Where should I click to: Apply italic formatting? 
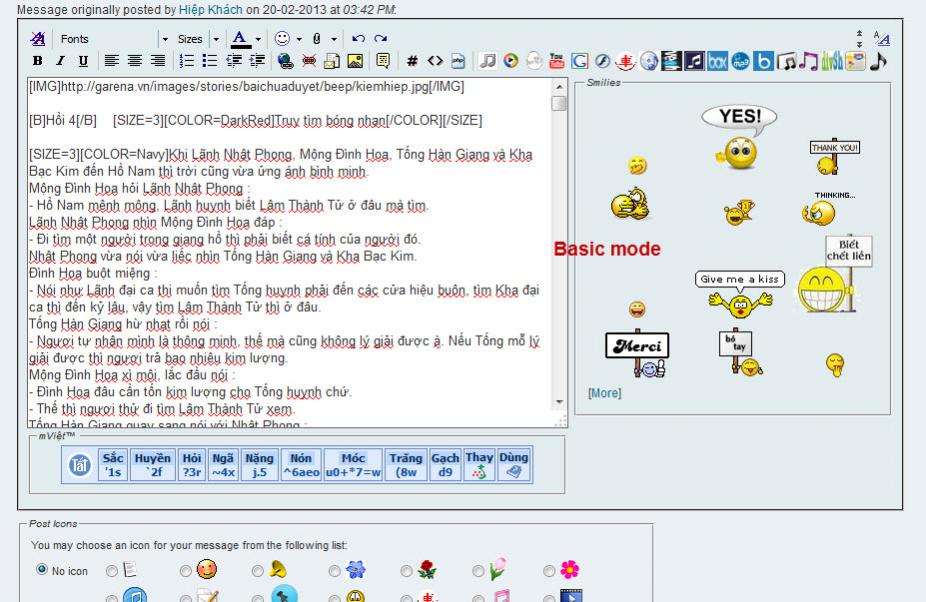pos(59,61)
